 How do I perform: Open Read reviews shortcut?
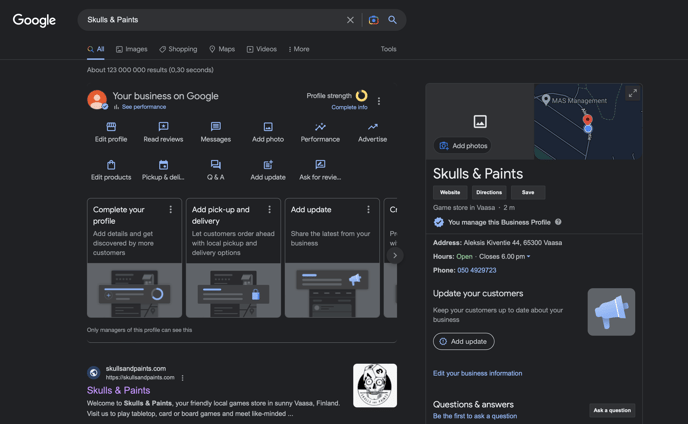[x=163, y=133]
